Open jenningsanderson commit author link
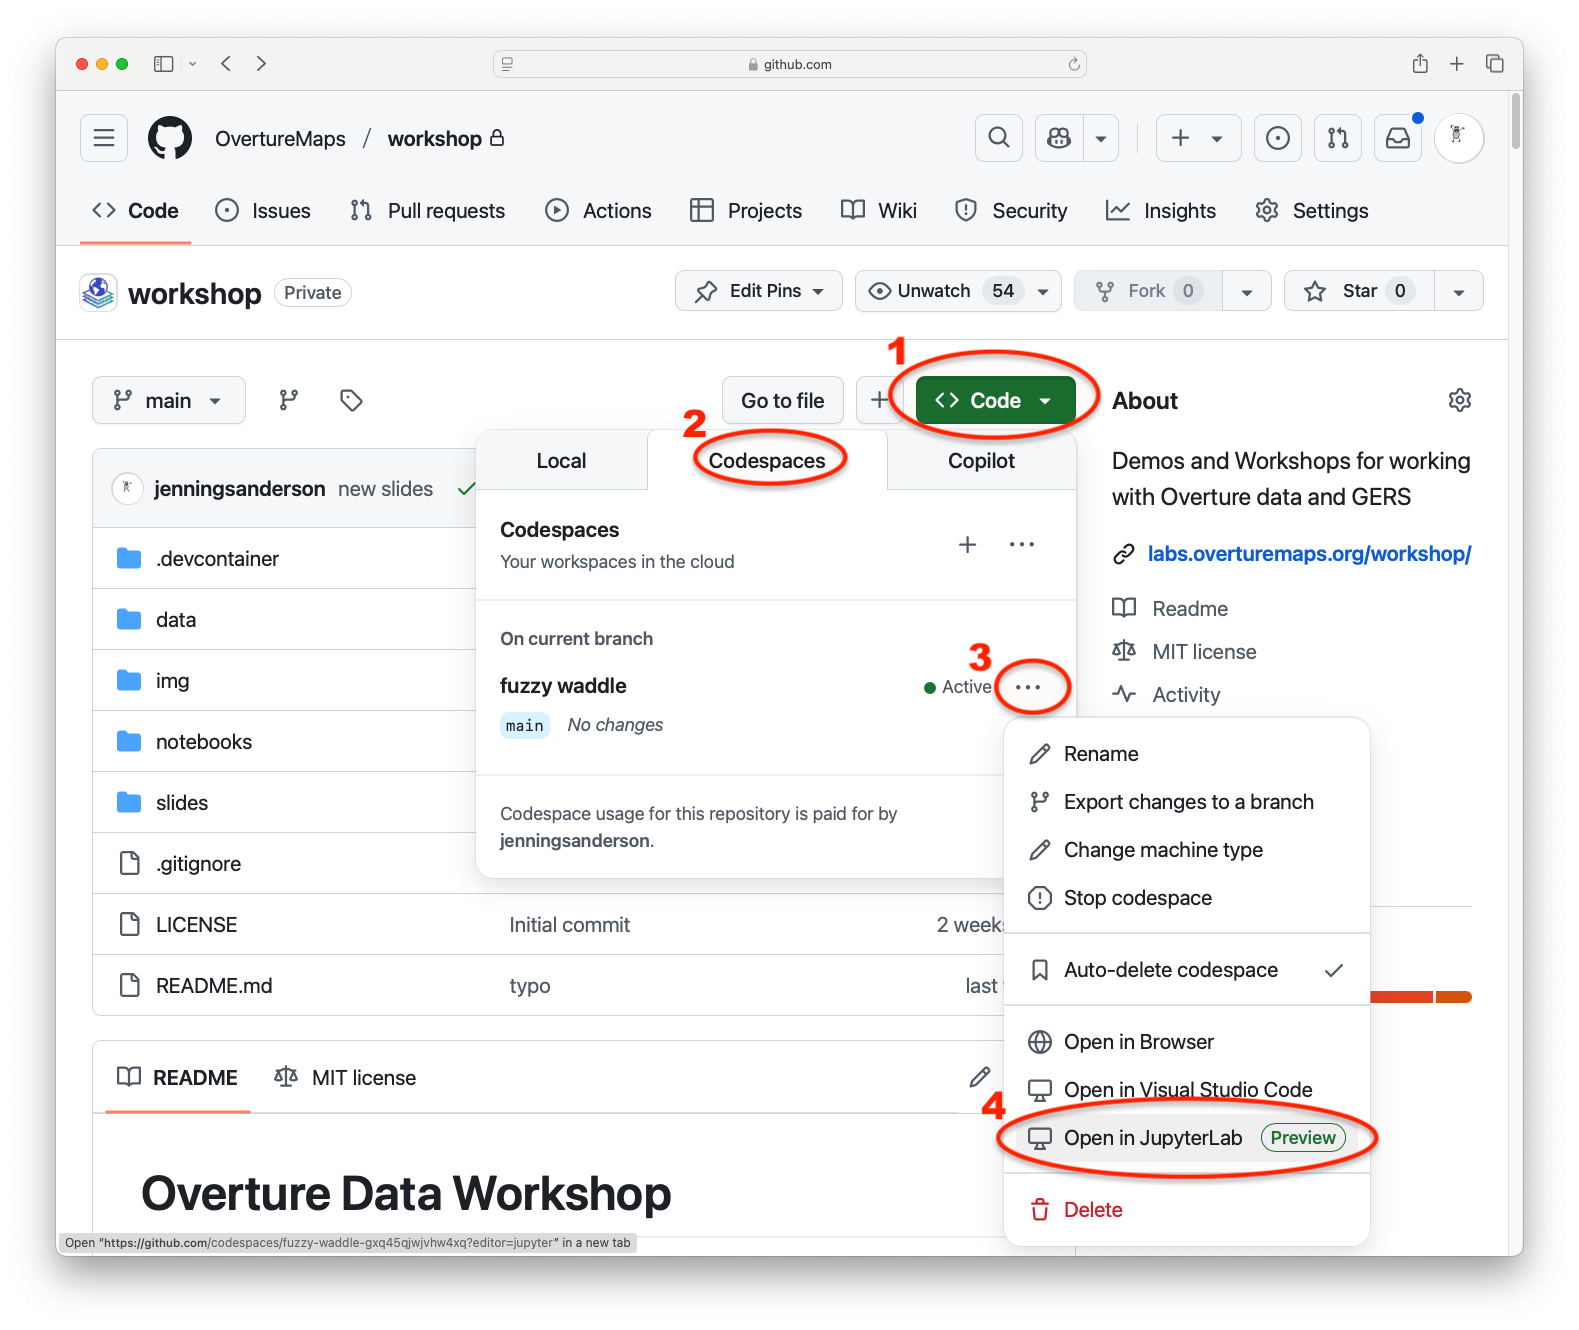This screenshot has width=1579, height=1330. click(240, 489)
